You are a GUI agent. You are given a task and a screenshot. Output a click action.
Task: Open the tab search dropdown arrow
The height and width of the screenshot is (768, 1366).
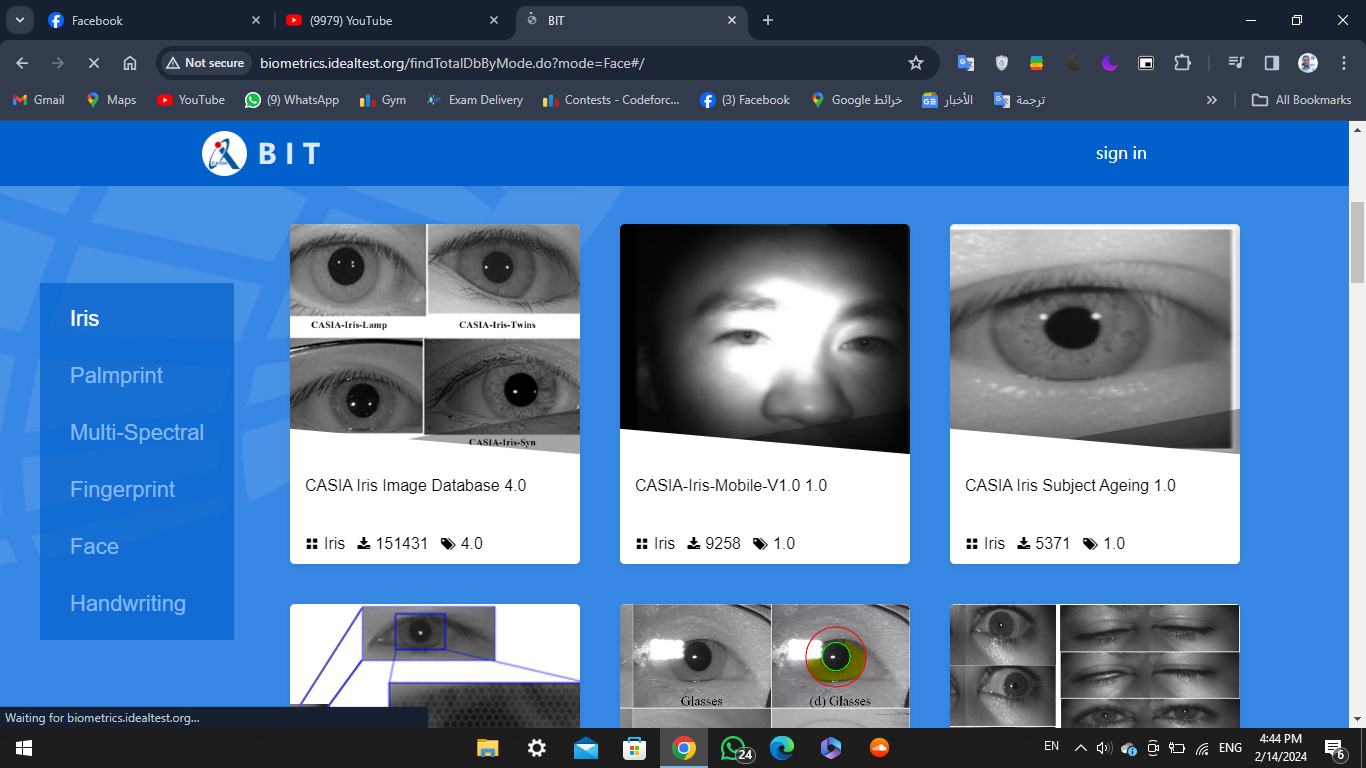click(x=20, y=20)
